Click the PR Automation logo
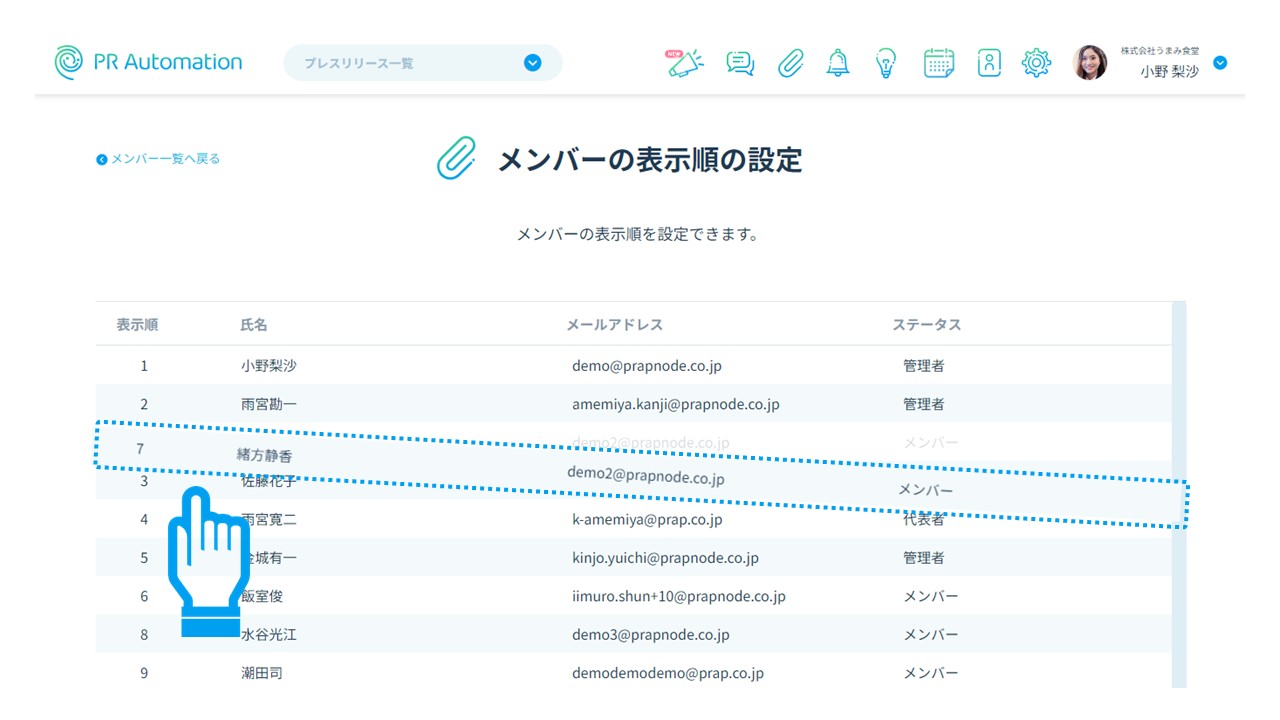The width and height of the screenshot is (1280, 720). 148,62
